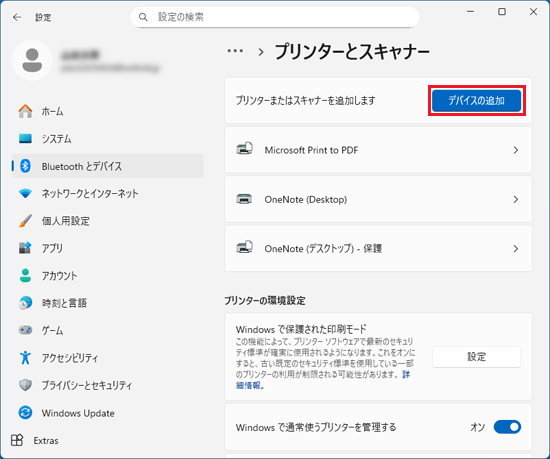The image size is (550, 459).
Task: Open Extras entry
Action: coord(35,440)
